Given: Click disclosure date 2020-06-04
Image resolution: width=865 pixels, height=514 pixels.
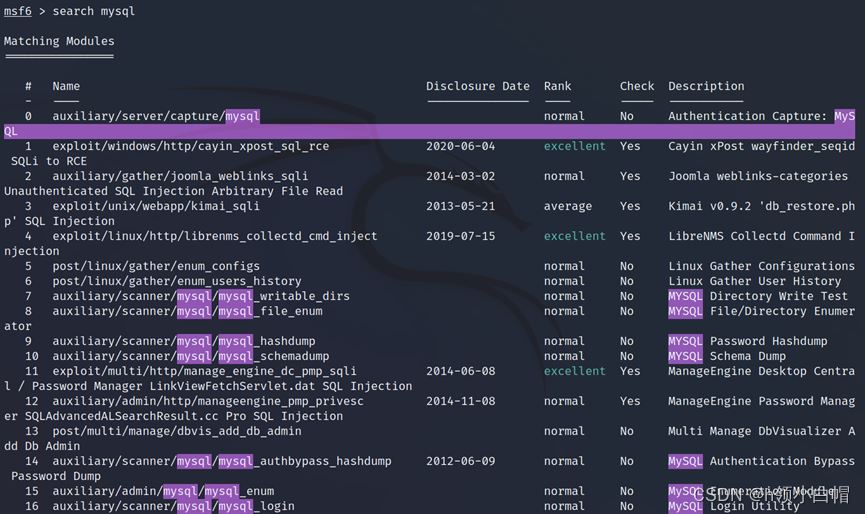Looking at the screenshot, I should pos(461,146).
